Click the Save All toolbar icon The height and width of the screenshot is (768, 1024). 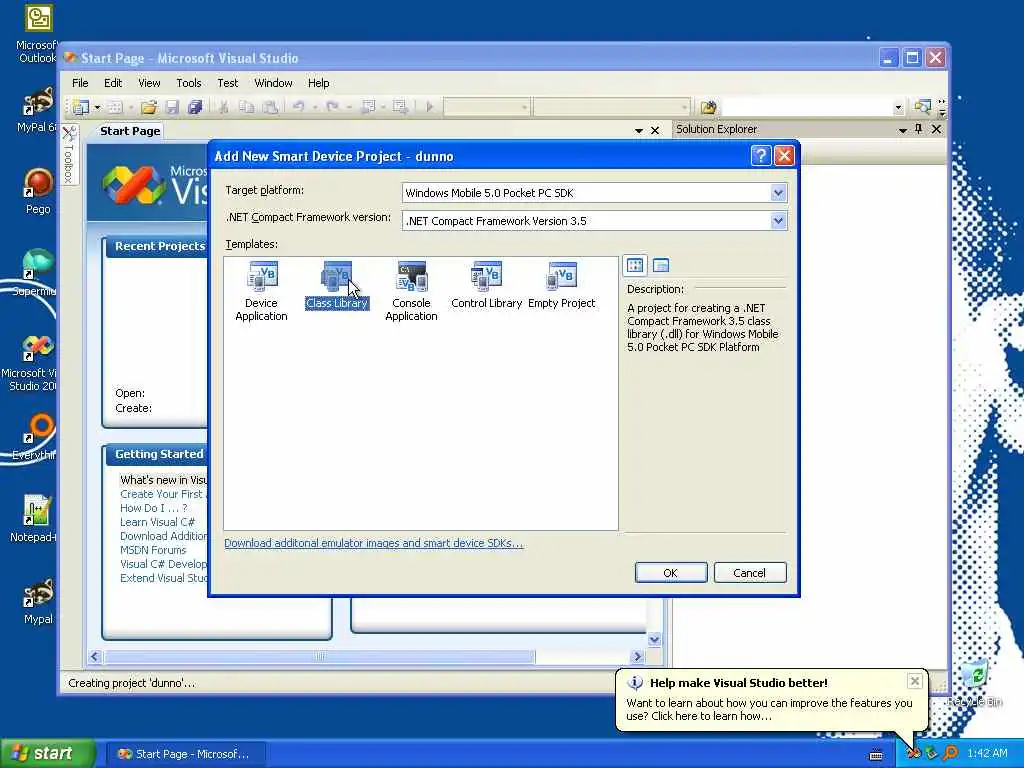point(195,107)
